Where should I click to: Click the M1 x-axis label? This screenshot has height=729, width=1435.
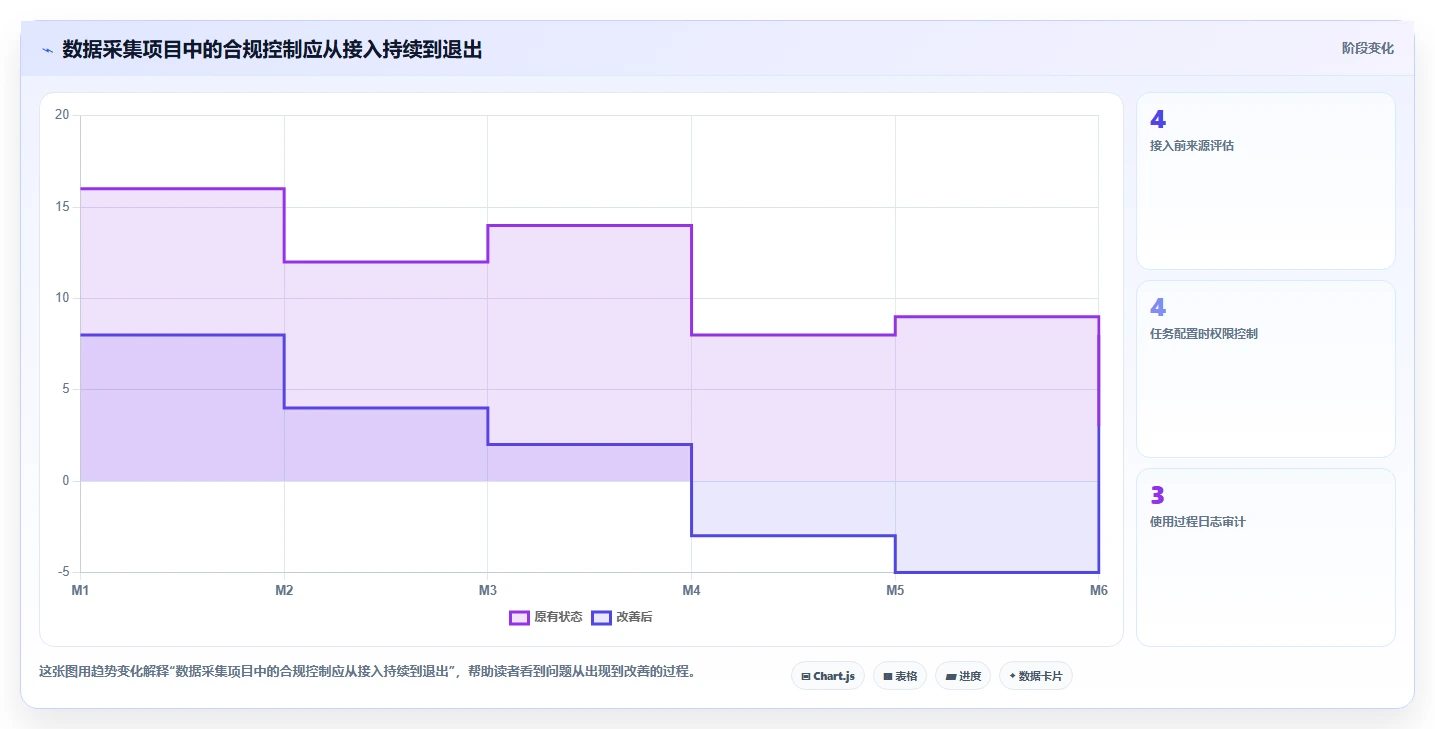[80, 591]
